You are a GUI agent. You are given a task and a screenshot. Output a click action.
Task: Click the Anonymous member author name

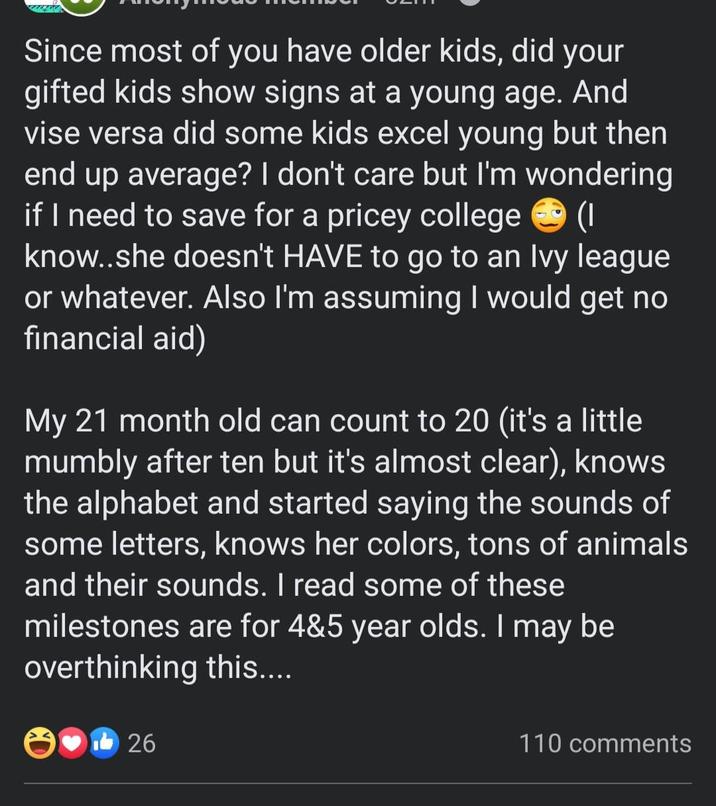point(240,4)
